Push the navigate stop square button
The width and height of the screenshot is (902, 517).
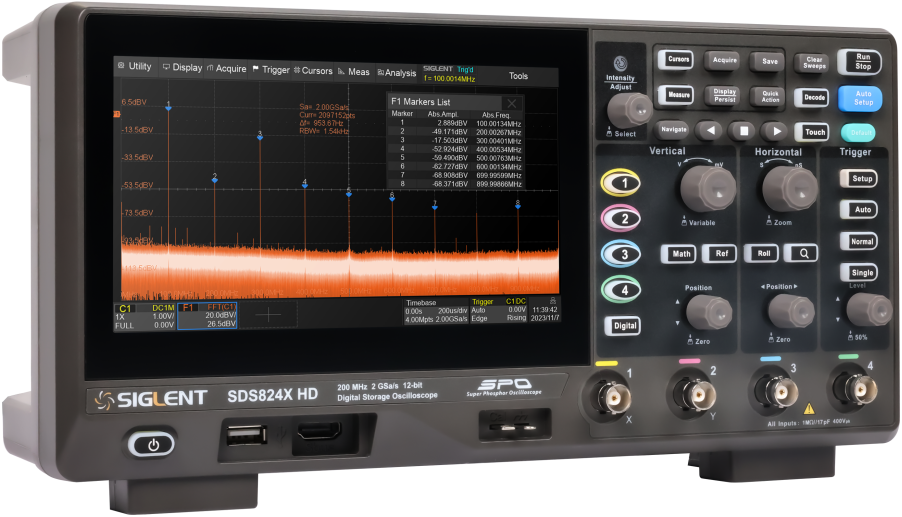[x=743, y=131]
